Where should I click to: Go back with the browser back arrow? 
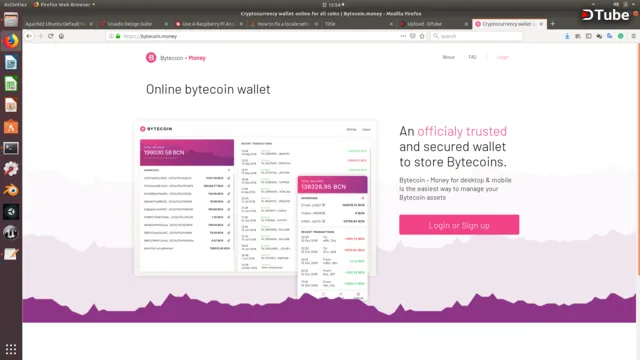tap(29, 36)
